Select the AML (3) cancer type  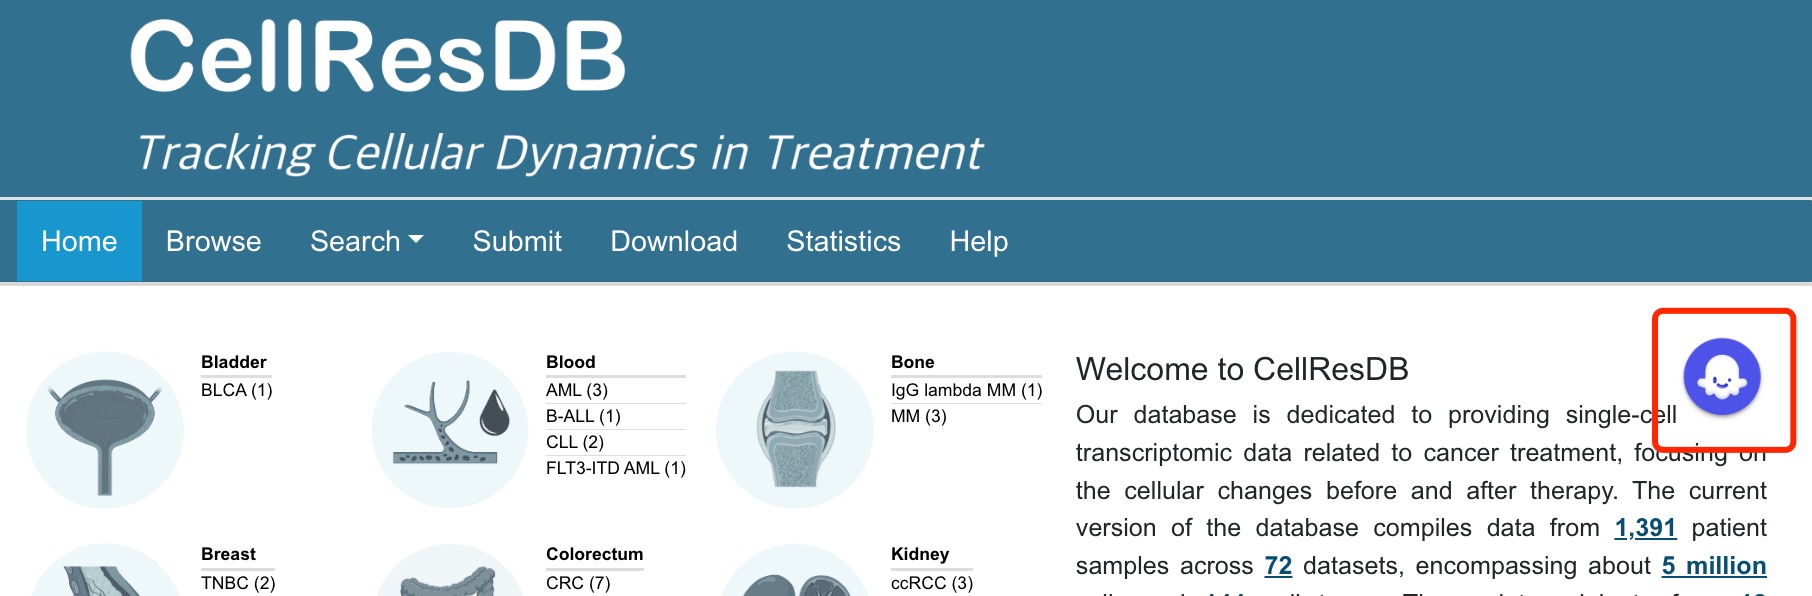point(577,390)
